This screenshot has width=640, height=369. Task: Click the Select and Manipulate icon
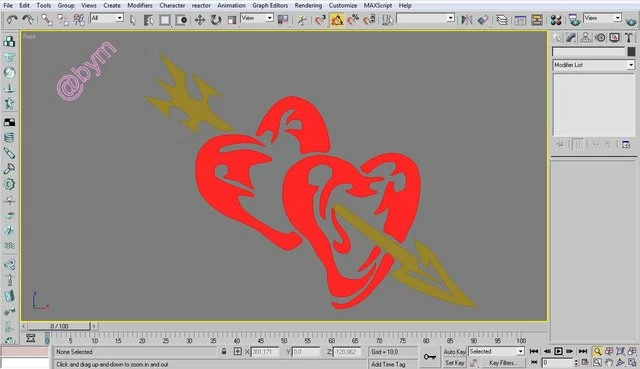point(302,20)
